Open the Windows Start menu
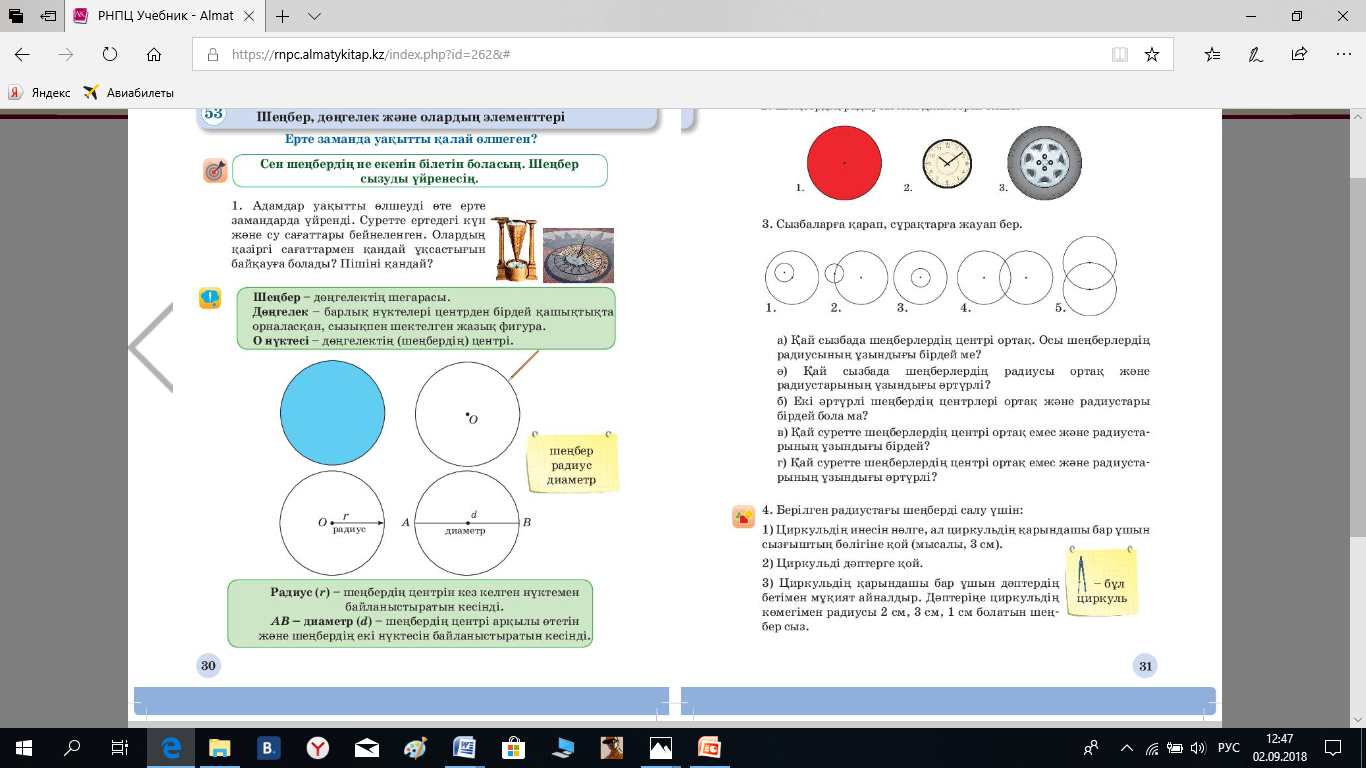The image size is (1366, 768). [24, 748]
